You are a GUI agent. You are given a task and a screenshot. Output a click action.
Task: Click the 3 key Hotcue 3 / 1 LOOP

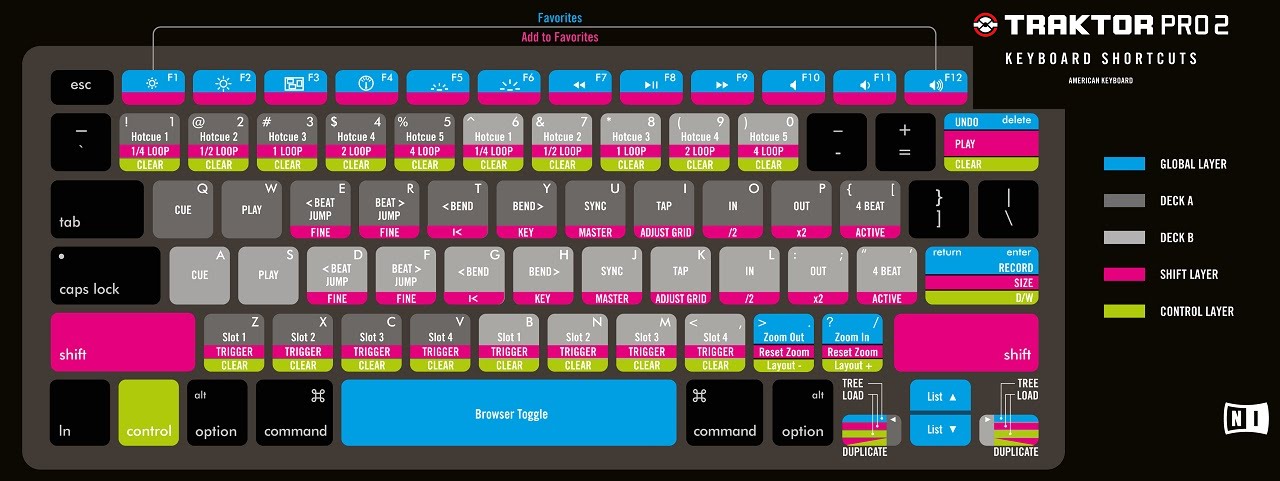click(287, 142)
